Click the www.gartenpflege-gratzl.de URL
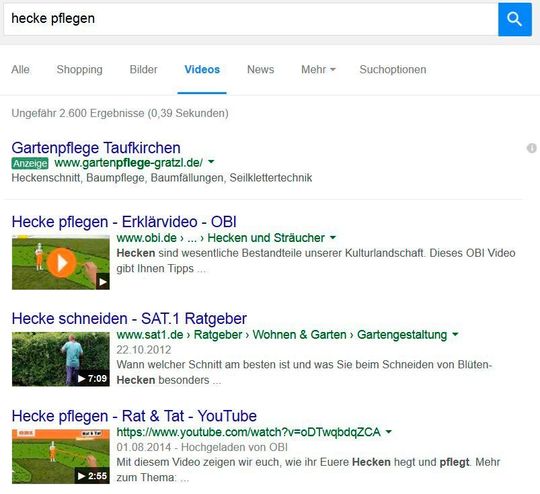Screen dimensions: 540x494 (x=128, y=163)
